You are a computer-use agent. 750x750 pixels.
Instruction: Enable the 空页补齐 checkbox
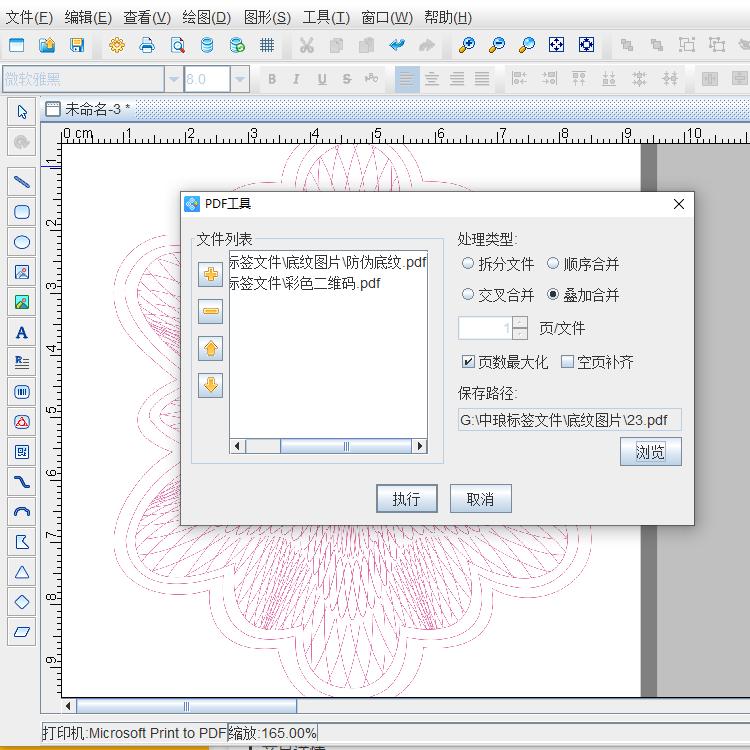pos(567,362)
